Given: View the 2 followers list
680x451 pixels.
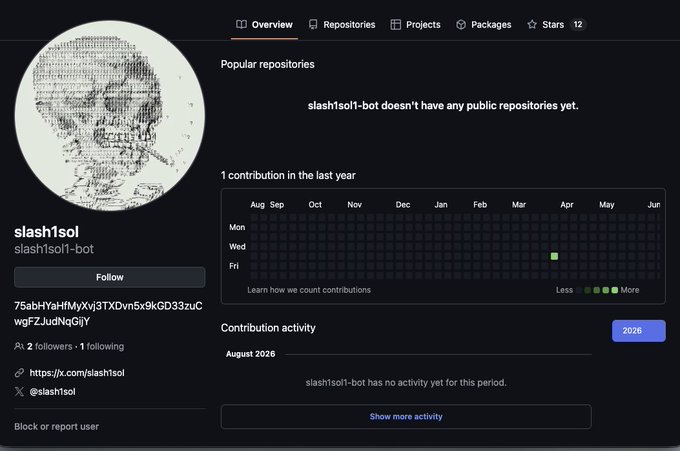Looking at the screenshot, I should point(49,346).
